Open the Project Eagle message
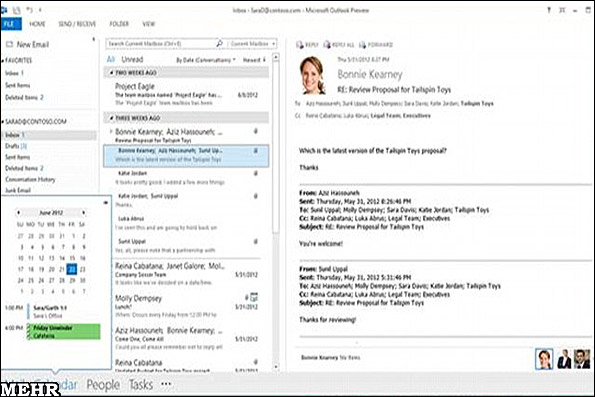This screenshot has width=595, height=397. [x=186, y=94]
